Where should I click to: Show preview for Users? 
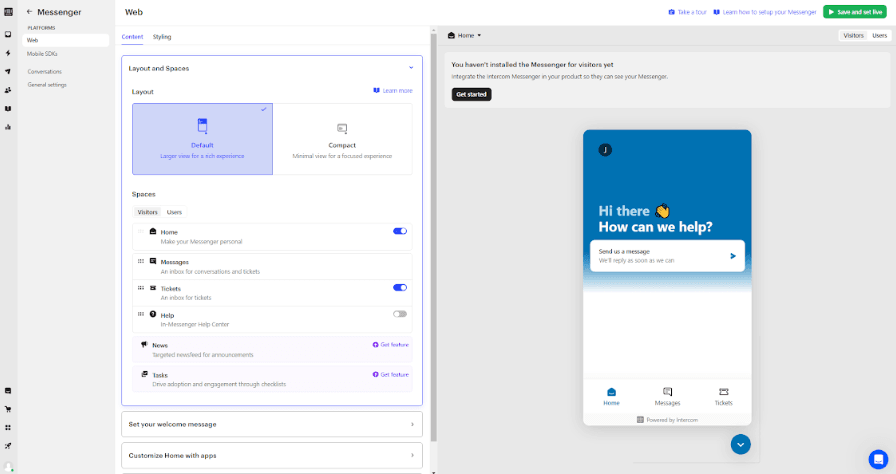coord(879,35)
